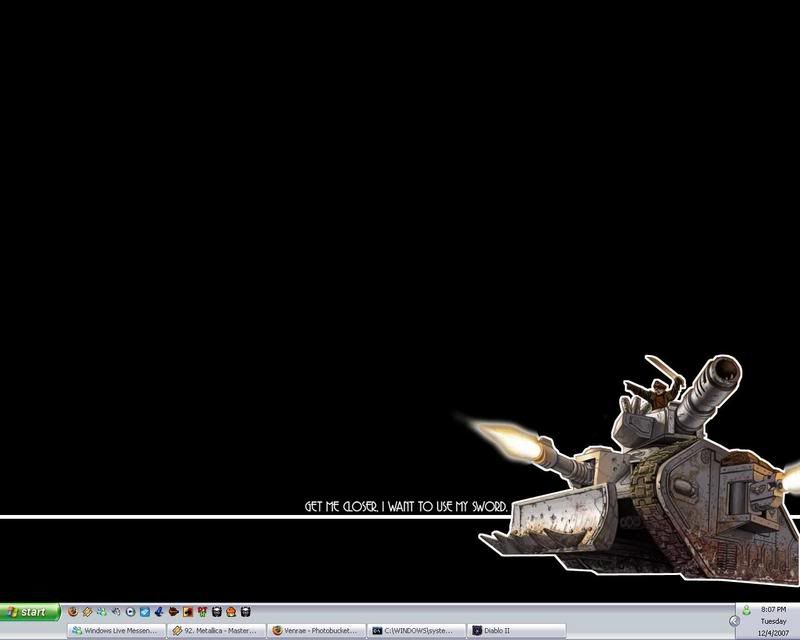The height and width of the screenshot is (640, 800).
Task: Expand hidden system tray icons with the chevron
Action: 734,621
